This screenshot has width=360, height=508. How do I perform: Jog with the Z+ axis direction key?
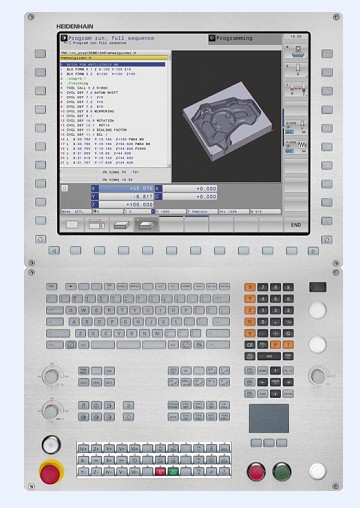coord(96,449)
